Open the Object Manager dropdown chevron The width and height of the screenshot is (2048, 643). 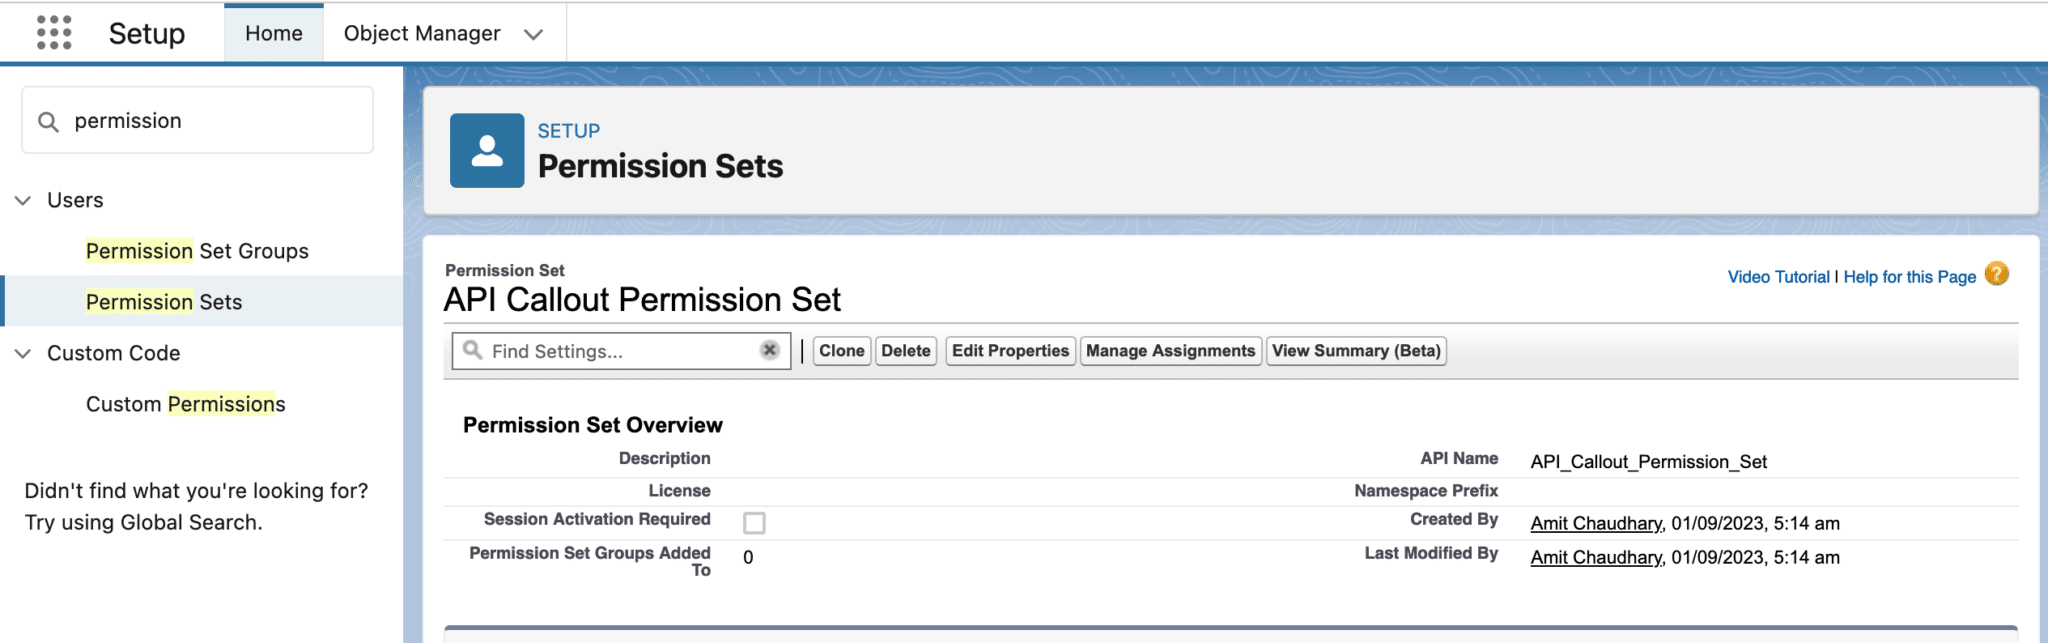pos(535,33)
